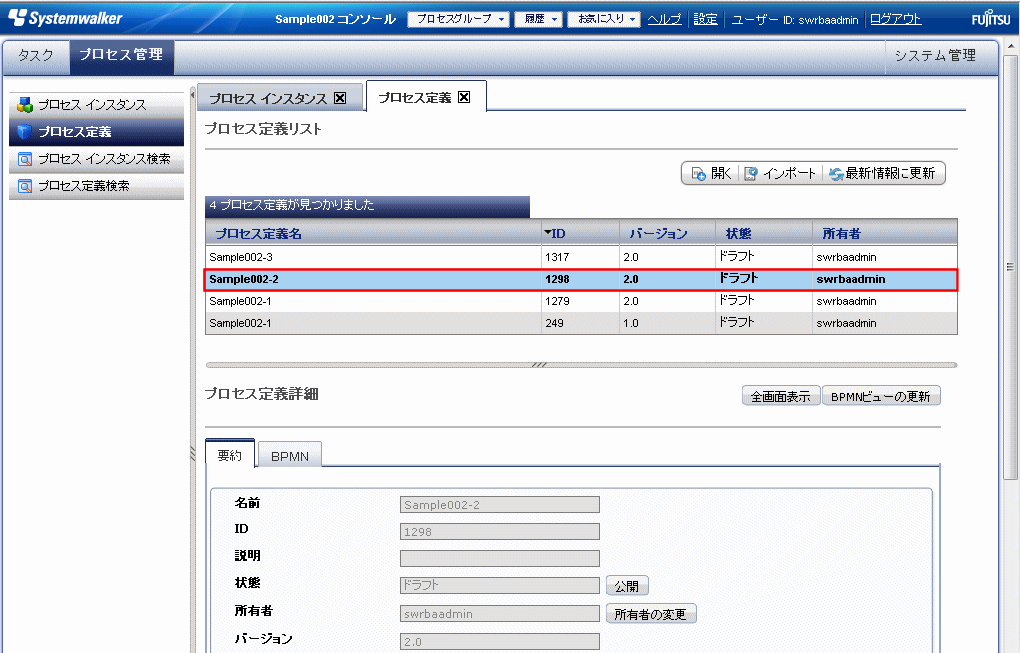Click the 開く button with folder icon
The width and height of the screenshot is (1020, 653).
pyautogui.click(x=709, y=174)
